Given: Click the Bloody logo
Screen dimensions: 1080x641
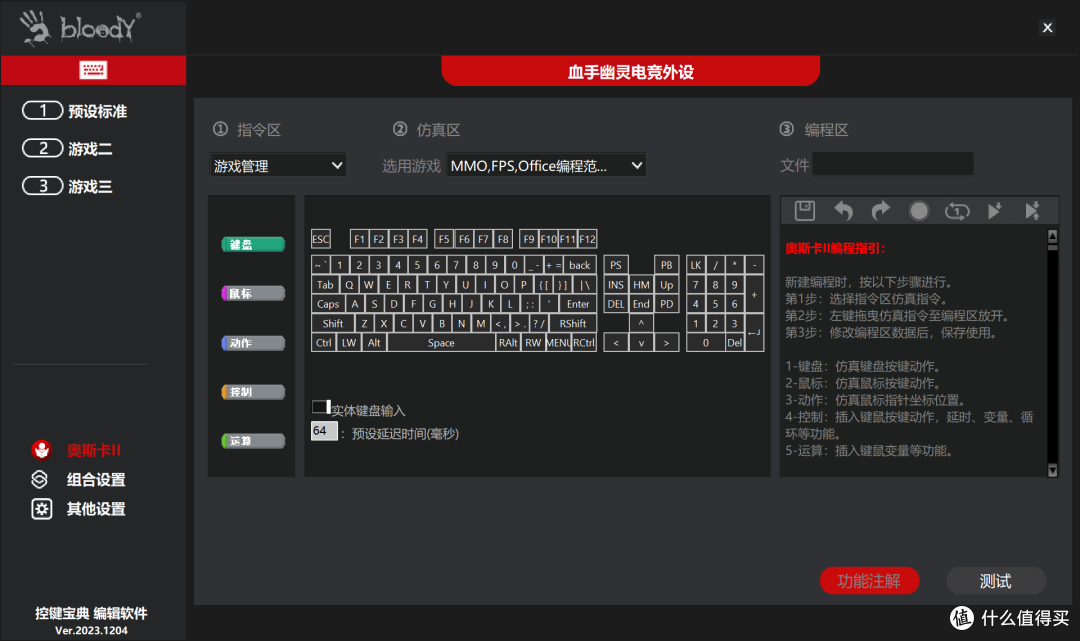Looking at the screenshot, I should (79, 28).
